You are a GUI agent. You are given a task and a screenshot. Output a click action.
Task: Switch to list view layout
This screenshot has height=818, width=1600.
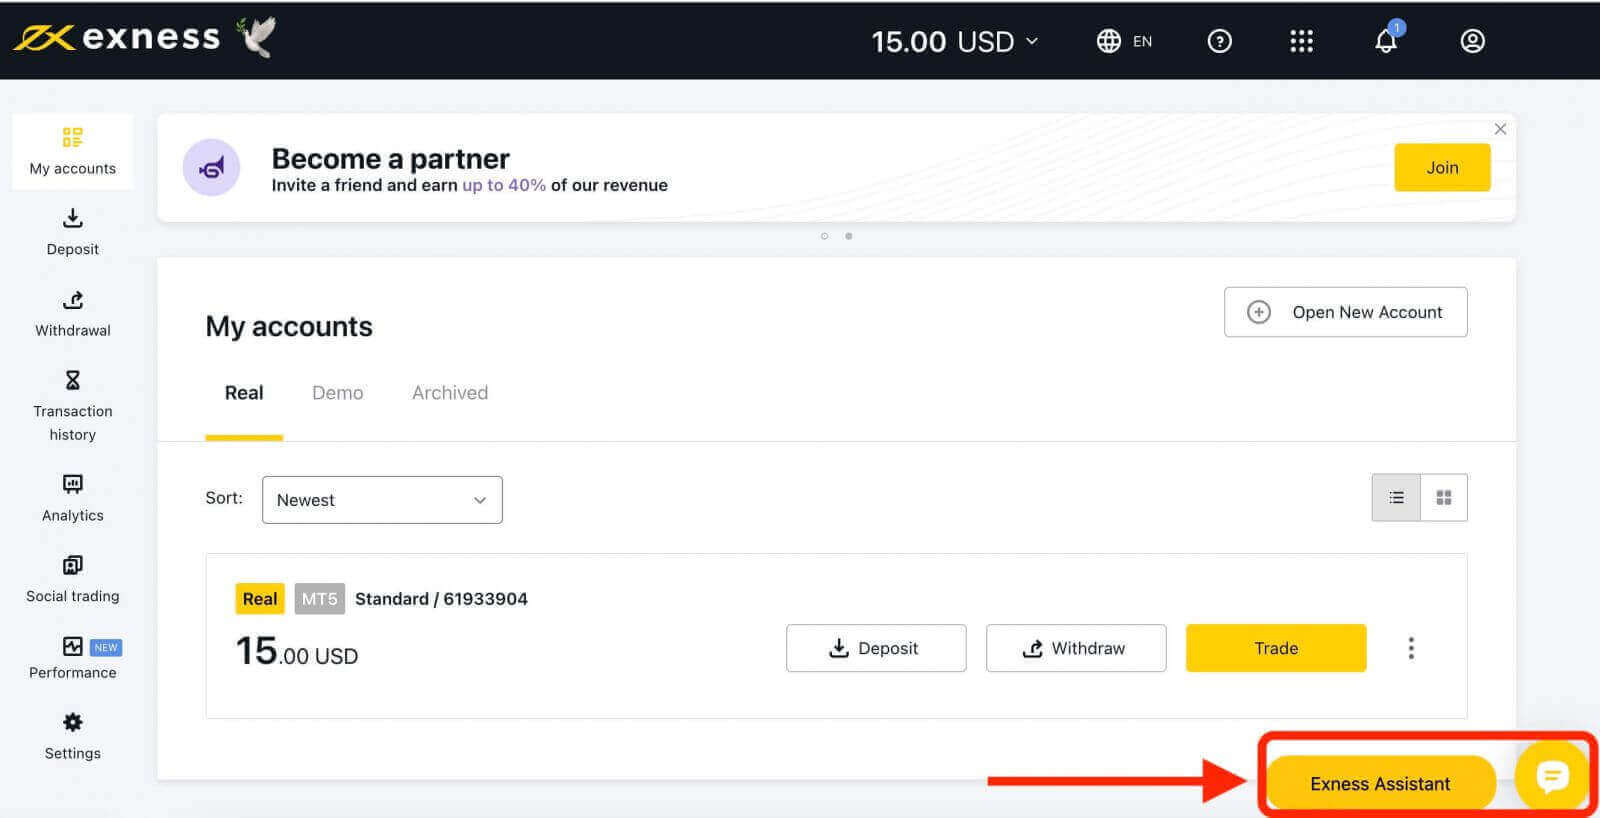pyautogui.click(x=1396, y=498)
